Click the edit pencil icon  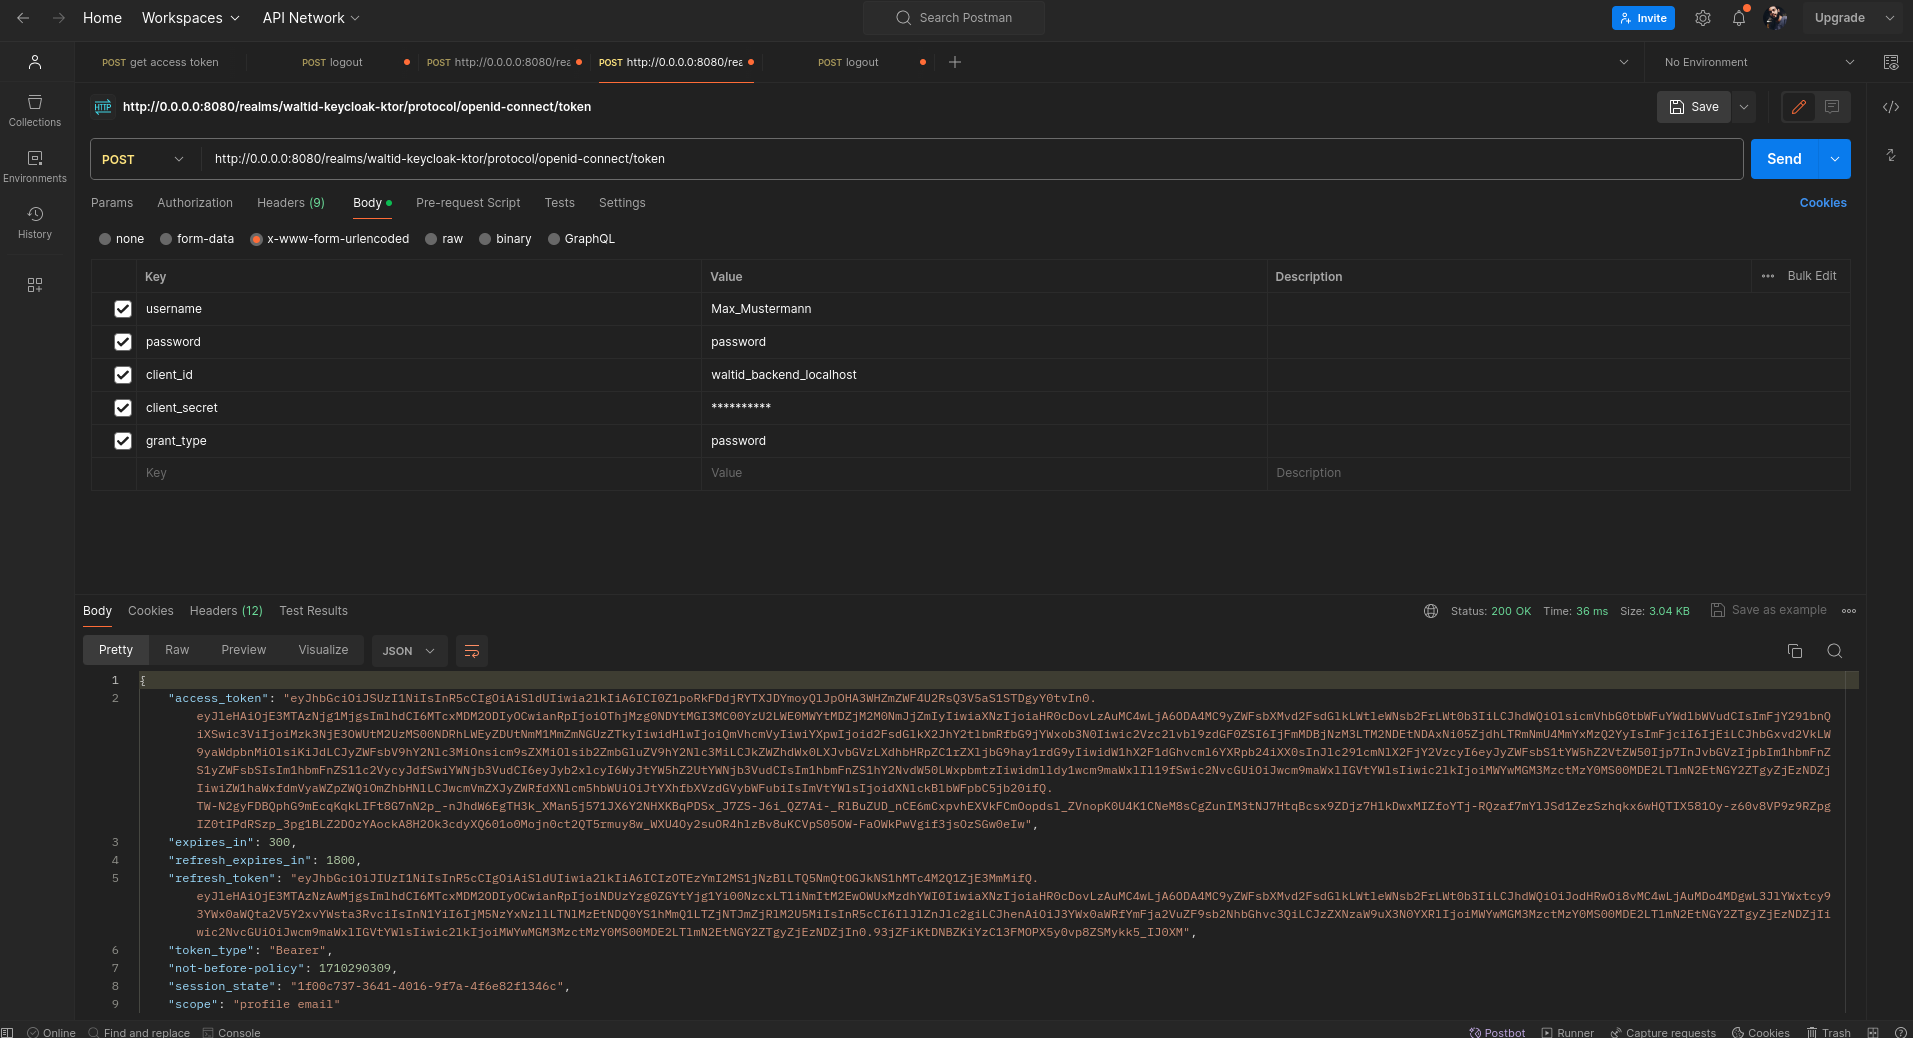[x=1799, y=107]
